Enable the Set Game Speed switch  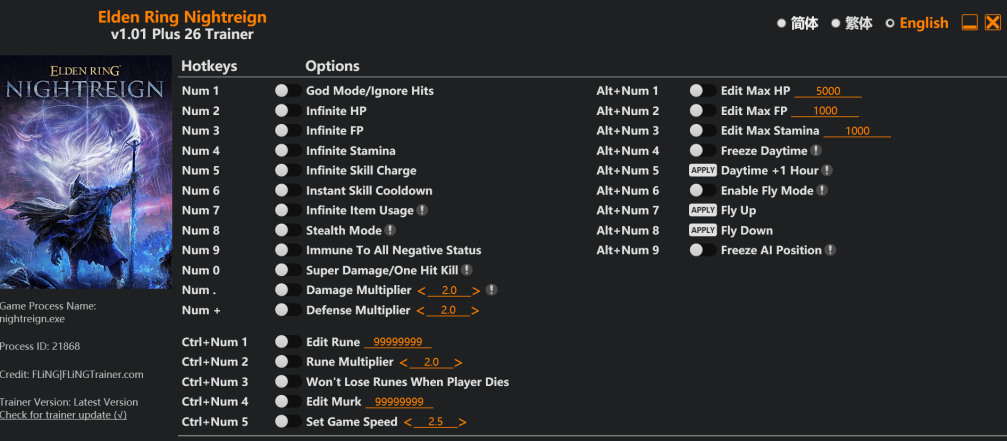(288, 422)
